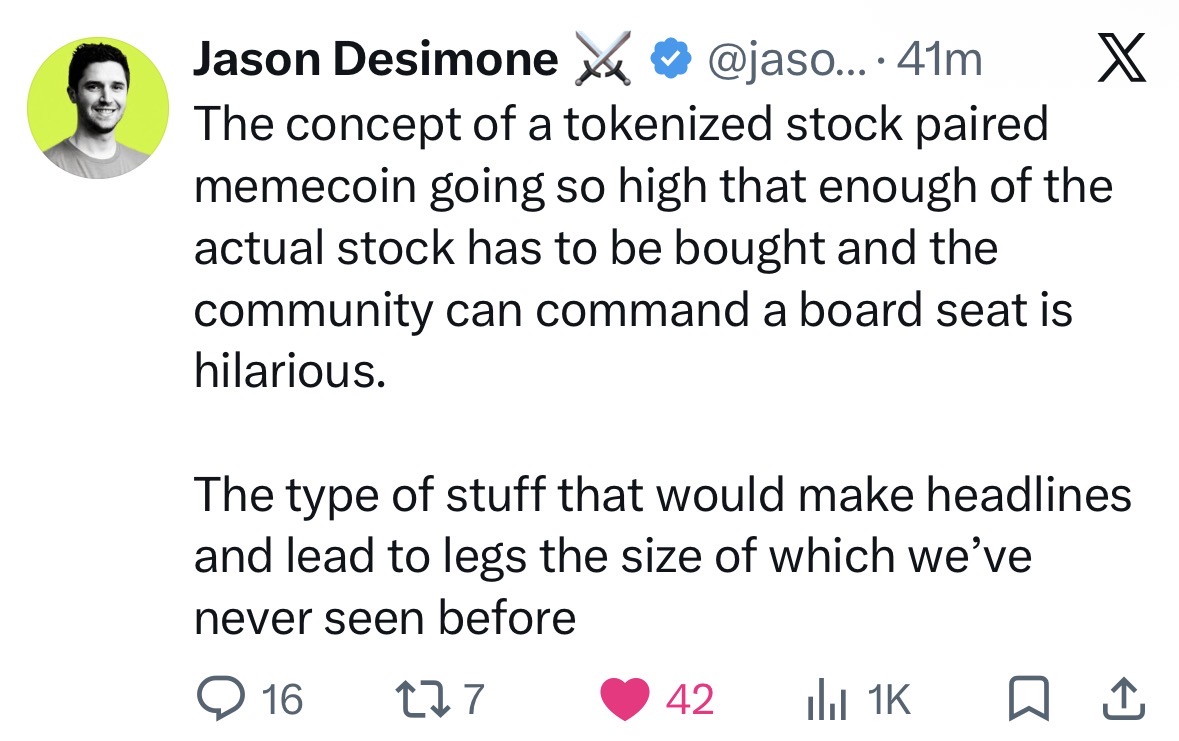Click the paragraph starting 'The type of stuff'
This screenshot has height=741, width=1179.
662,556
